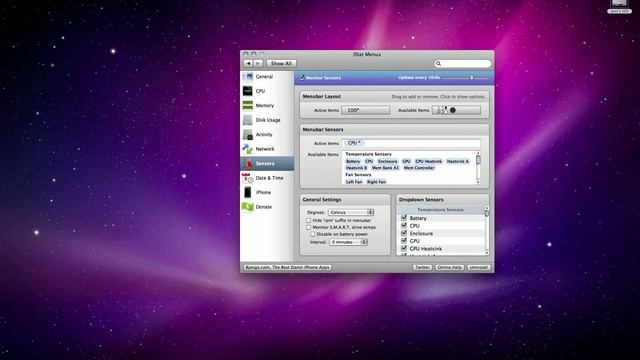Open Online Help

[x=449, y=267]
